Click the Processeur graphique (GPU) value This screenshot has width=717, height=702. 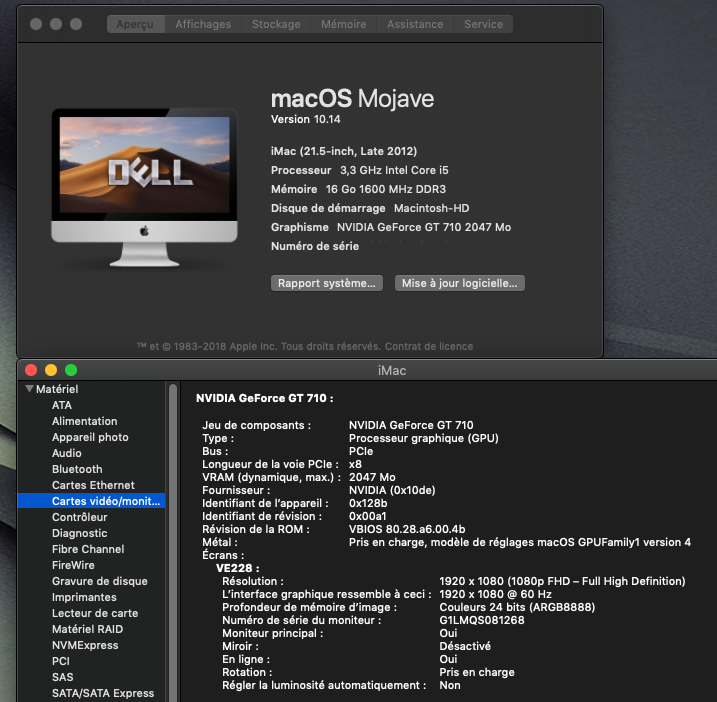423,438
